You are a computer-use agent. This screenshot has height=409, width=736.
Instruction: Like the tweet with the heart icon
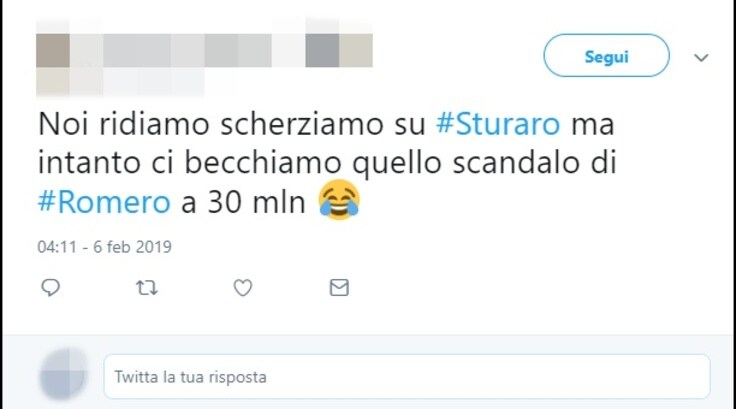coord(243,287)
